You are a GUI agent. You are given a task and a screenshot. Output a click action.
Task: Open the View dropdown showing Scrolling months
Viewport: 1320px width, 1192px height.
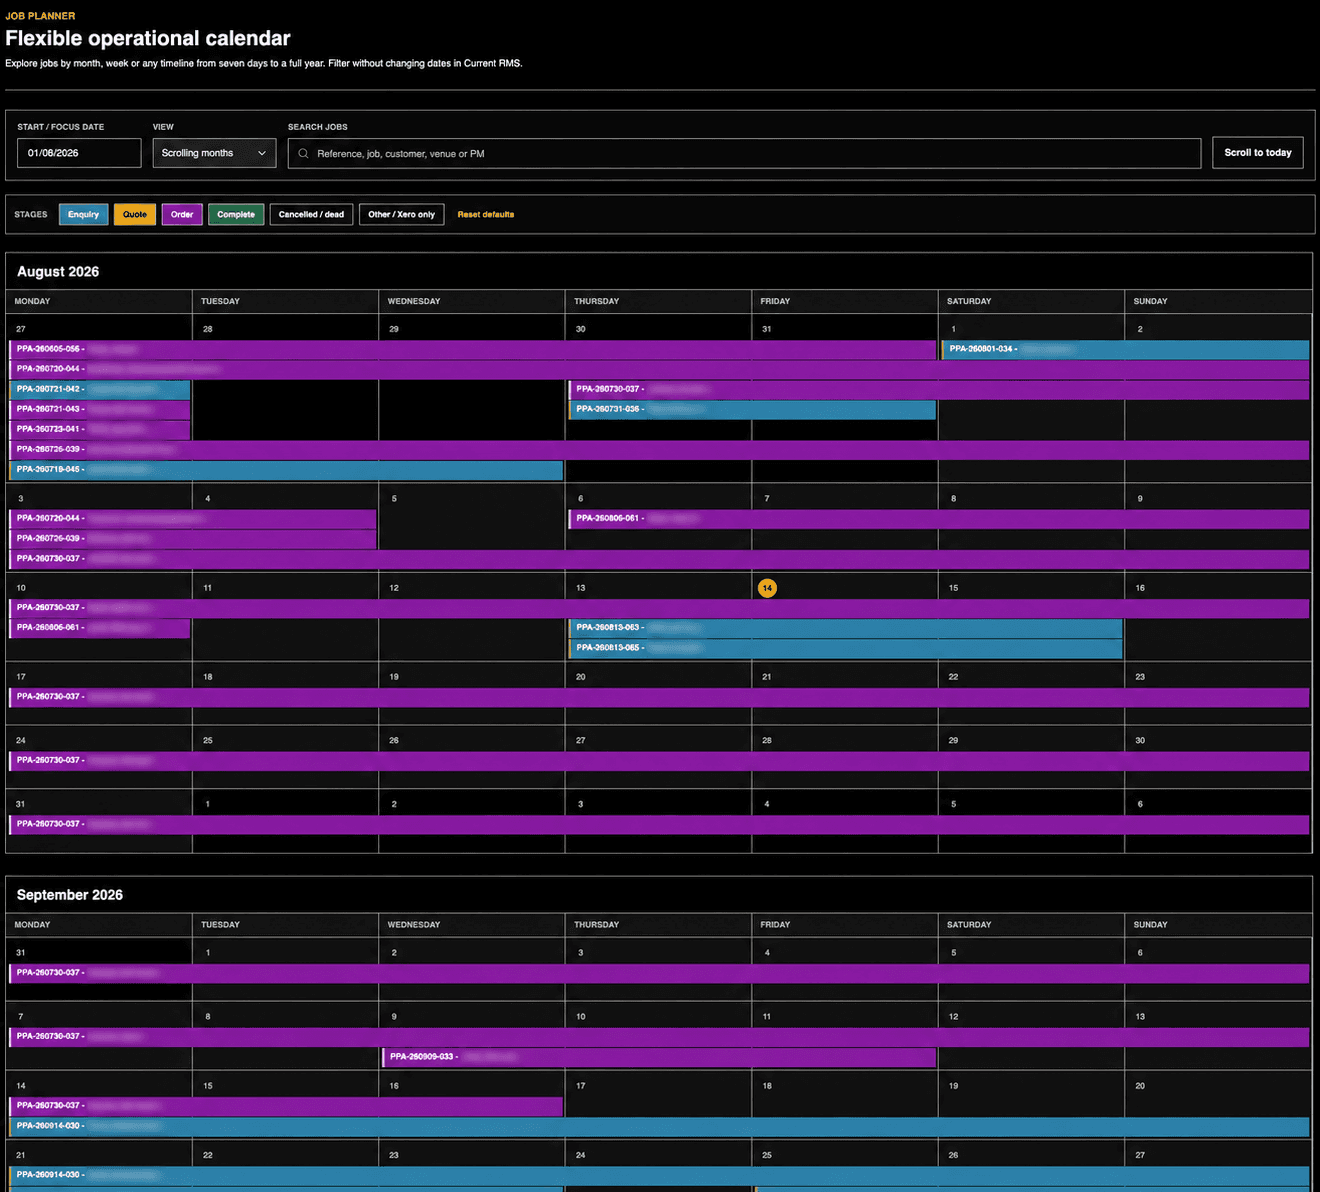[214, 153]
